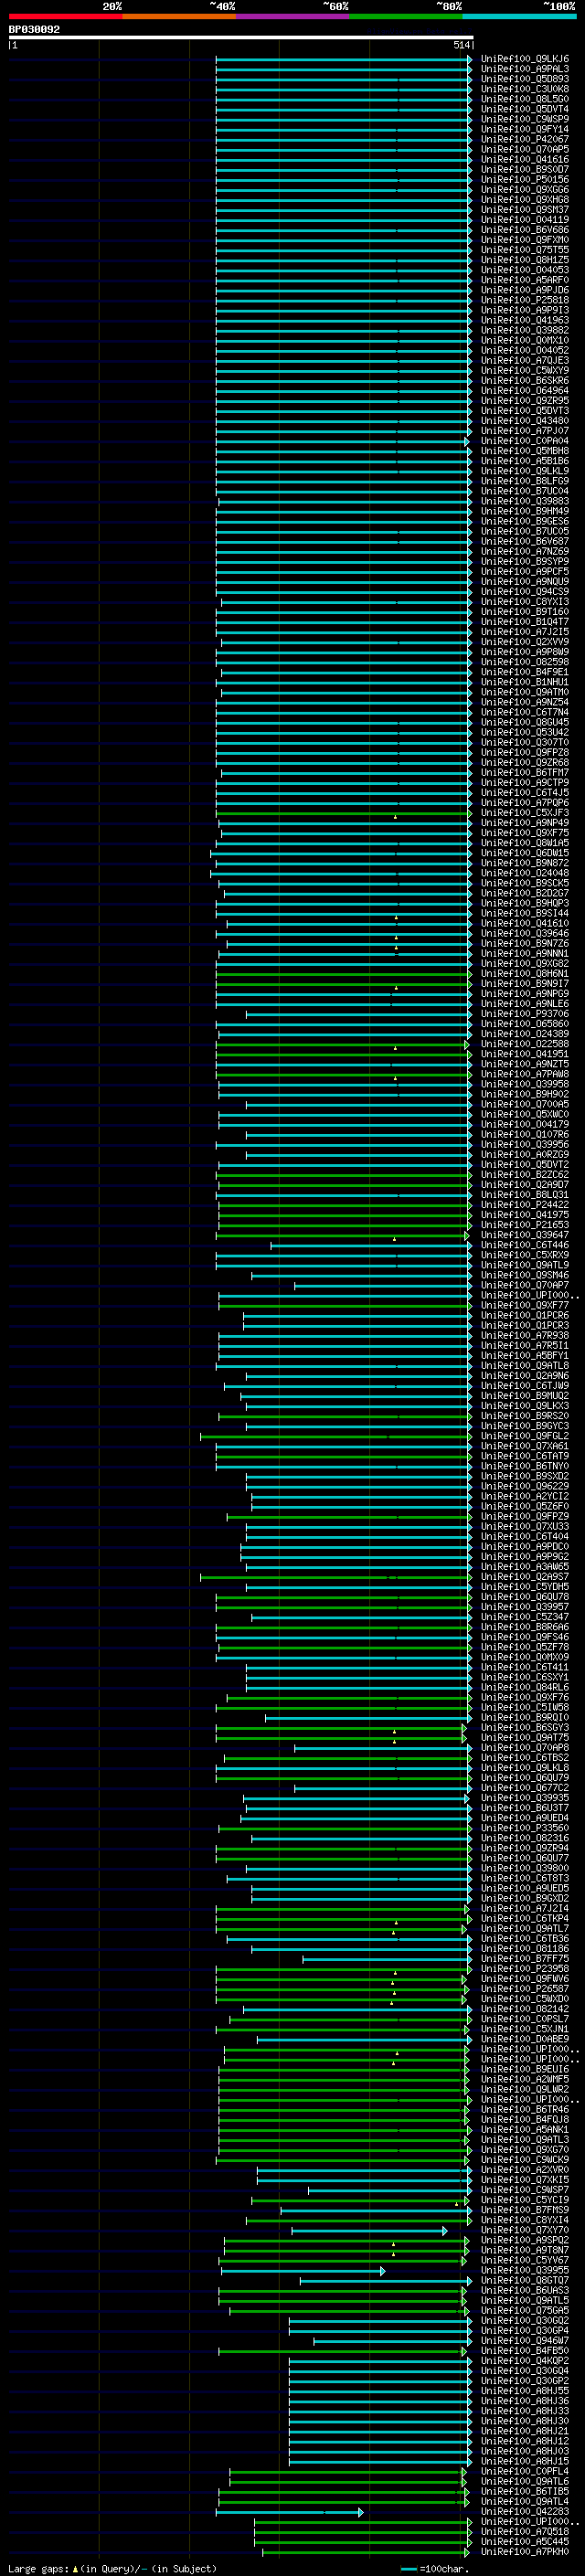Select hit label UniRef100_P50156
The width and height of the screenshot is (585, 2576).
525,180
